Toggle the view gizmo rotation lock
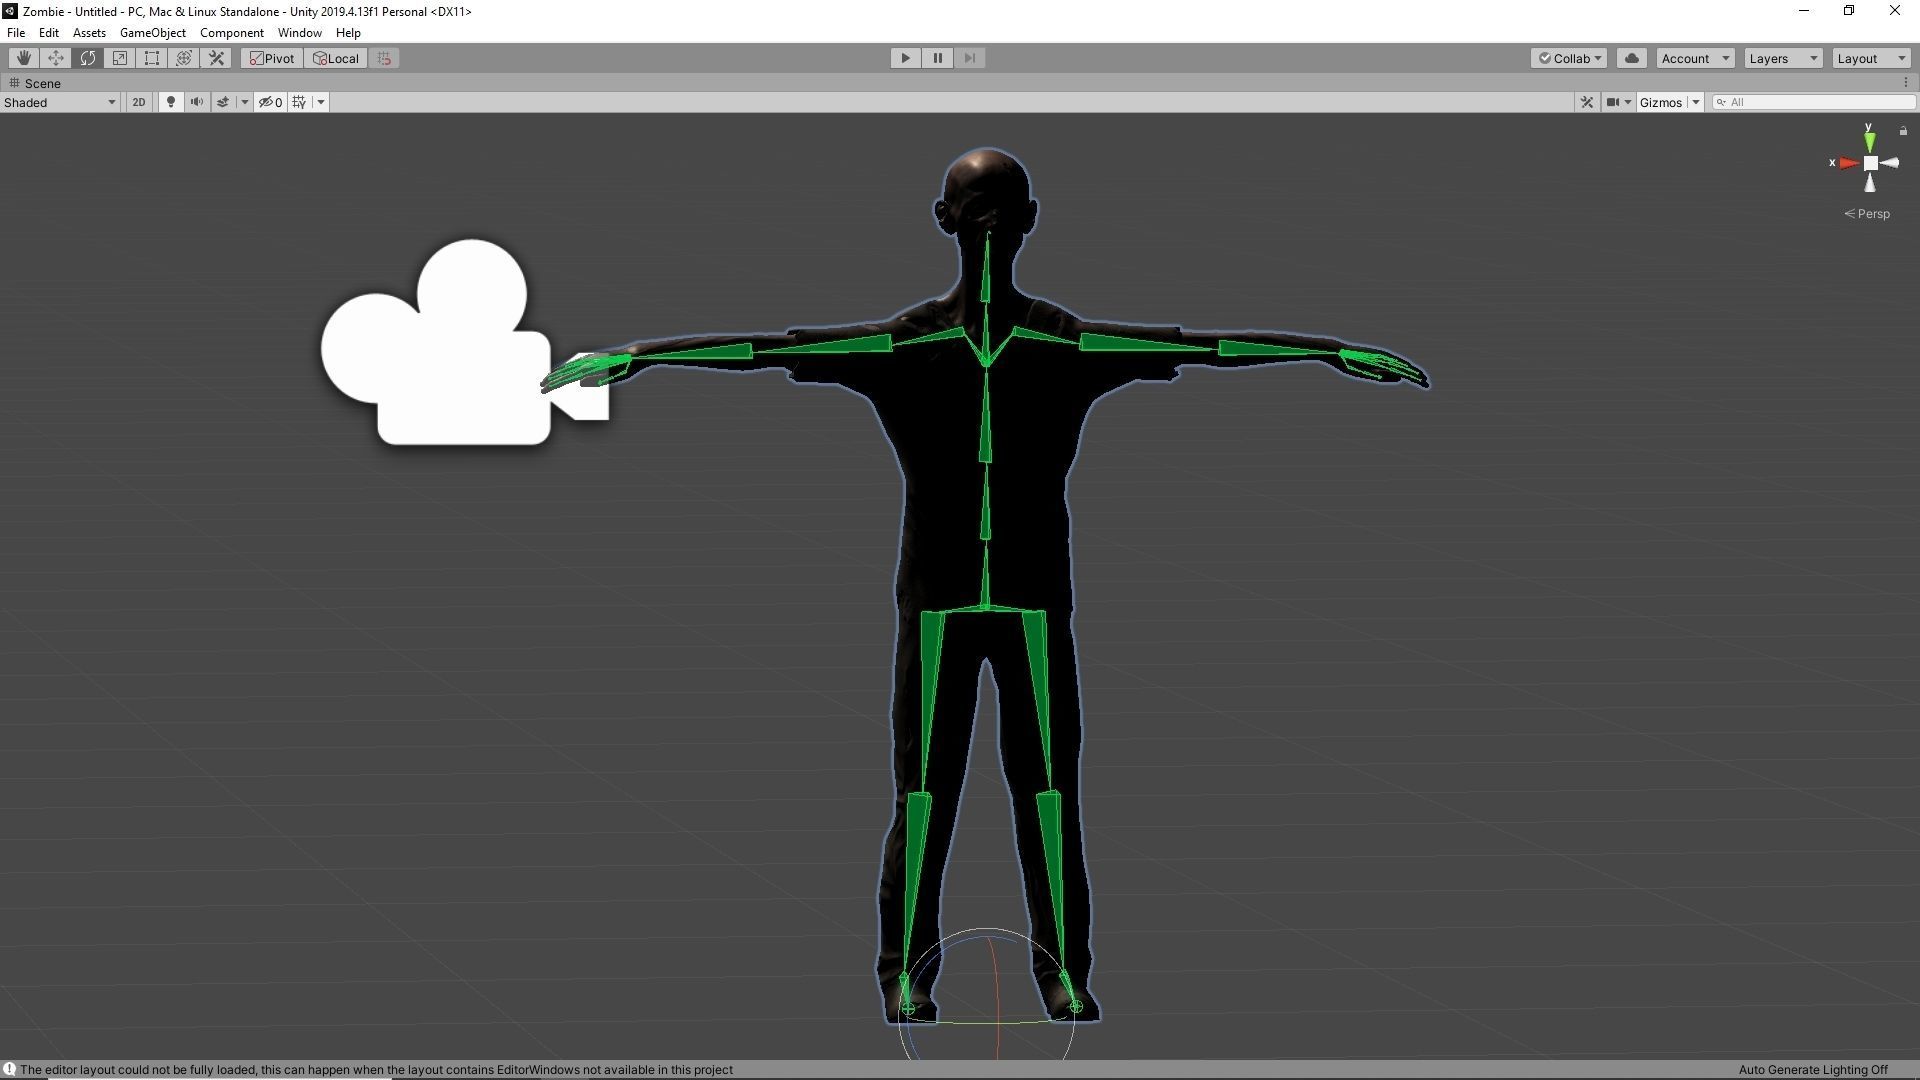Screen dimensions: 1920x1080 pos(1903,131)
